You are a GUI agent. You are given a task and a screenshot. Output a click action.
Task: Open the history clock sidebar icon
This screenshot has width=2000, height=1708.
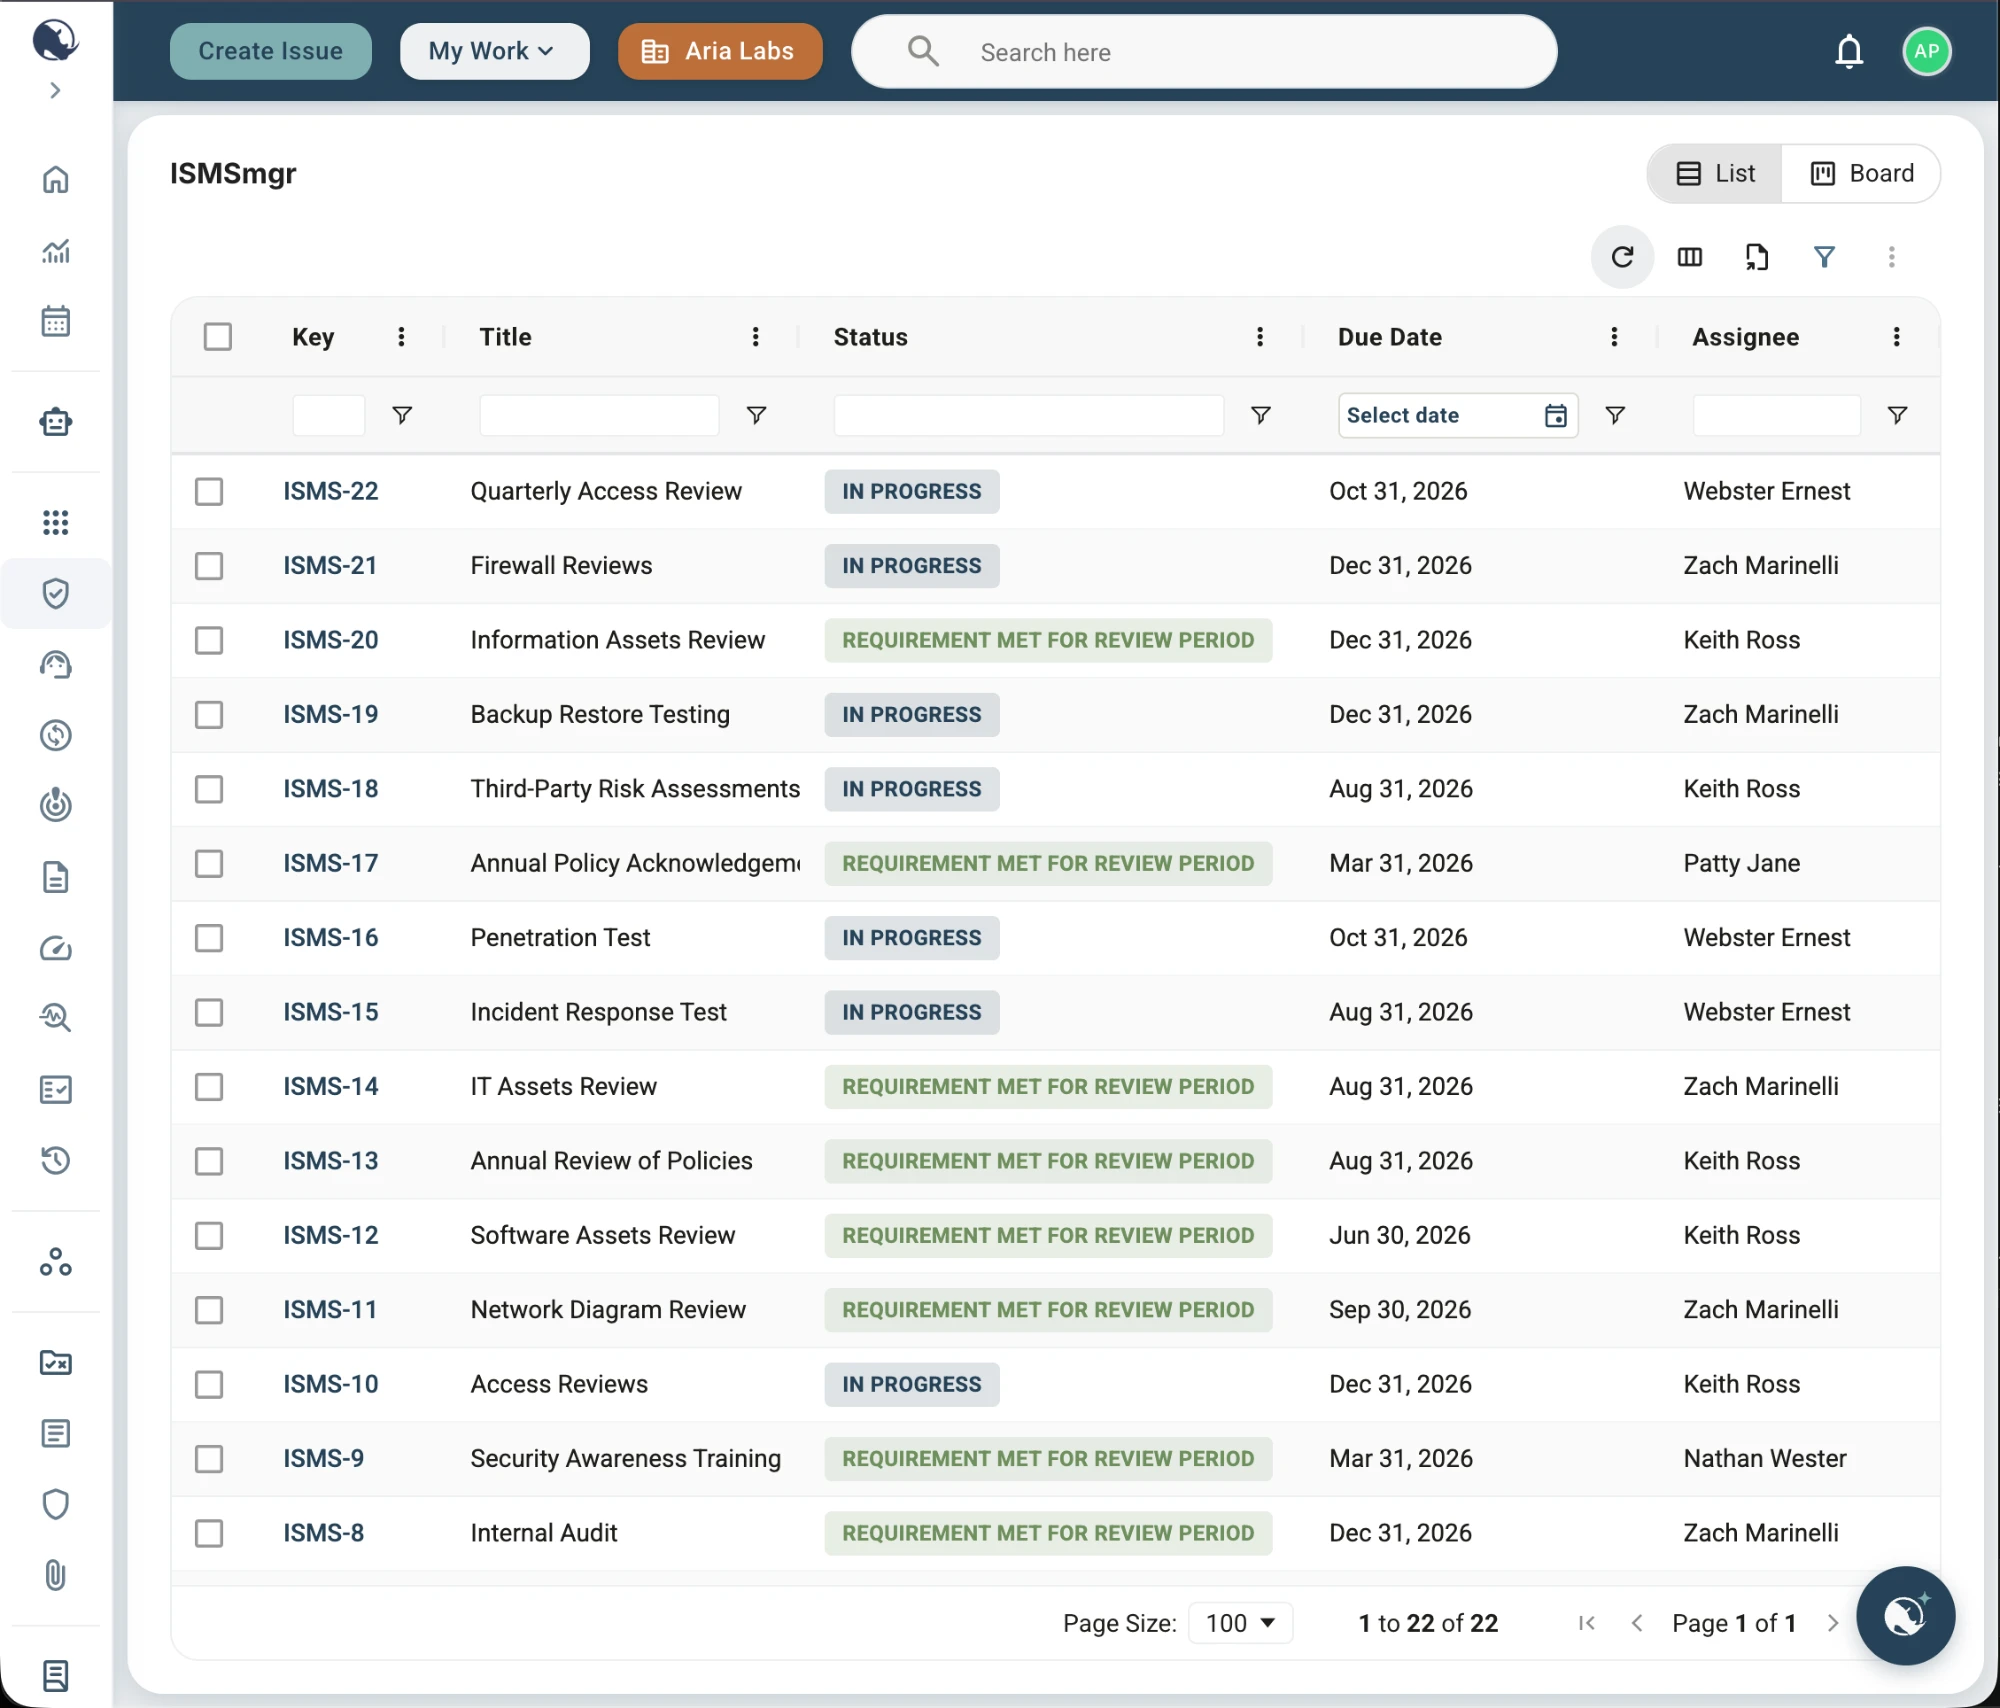click(56, 1160)
